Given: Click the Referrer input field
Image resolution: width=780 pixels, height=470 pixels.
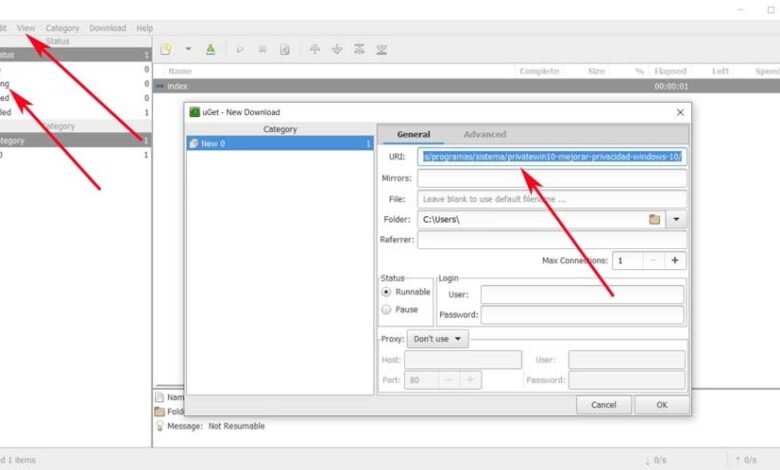Looking at the screenshot, I should [x=552, y=240].
